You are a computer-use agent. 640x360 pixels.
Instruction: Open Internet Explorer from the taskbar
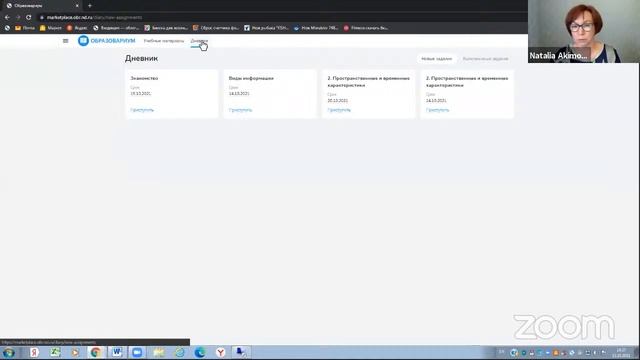(179, 352)
